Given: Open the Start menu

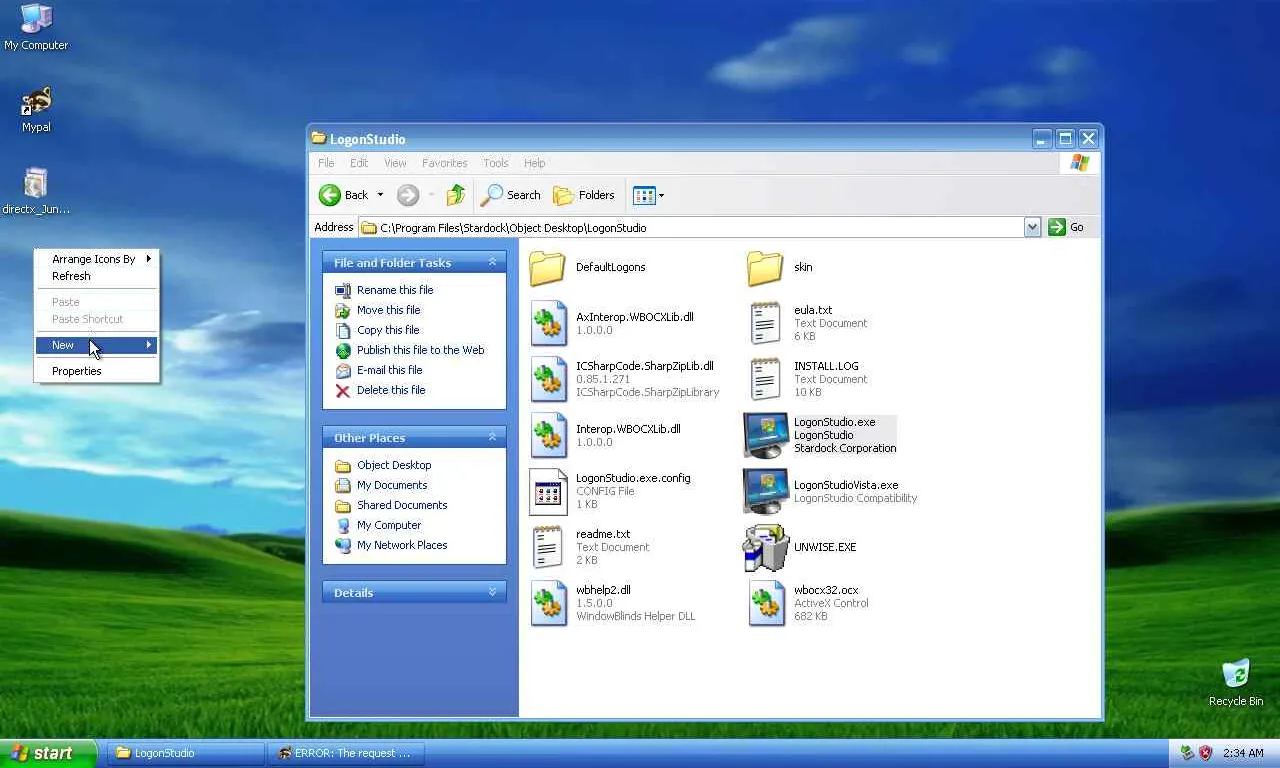Looking at the screenshot, I should 48,753.
